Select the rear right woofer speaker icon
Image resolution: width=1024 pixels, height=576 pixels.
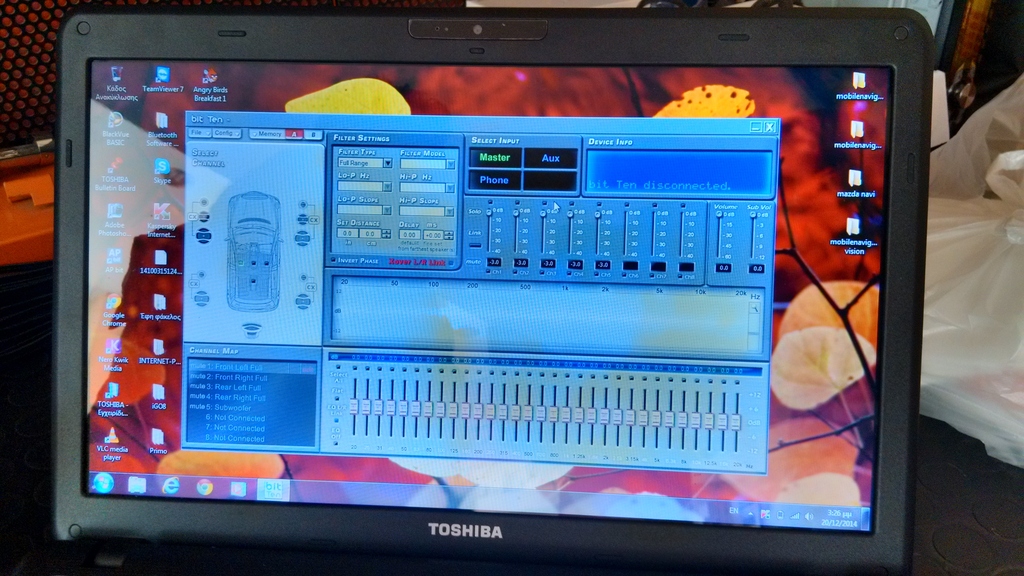pyautogui.click(x=303, y=301)
